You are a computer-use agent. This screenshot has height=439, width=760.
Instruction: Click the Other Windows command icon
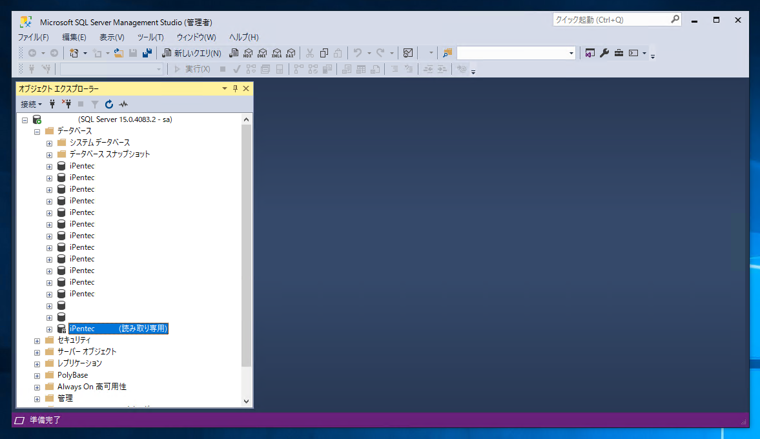pyautogui.click(x=633, y=53)
